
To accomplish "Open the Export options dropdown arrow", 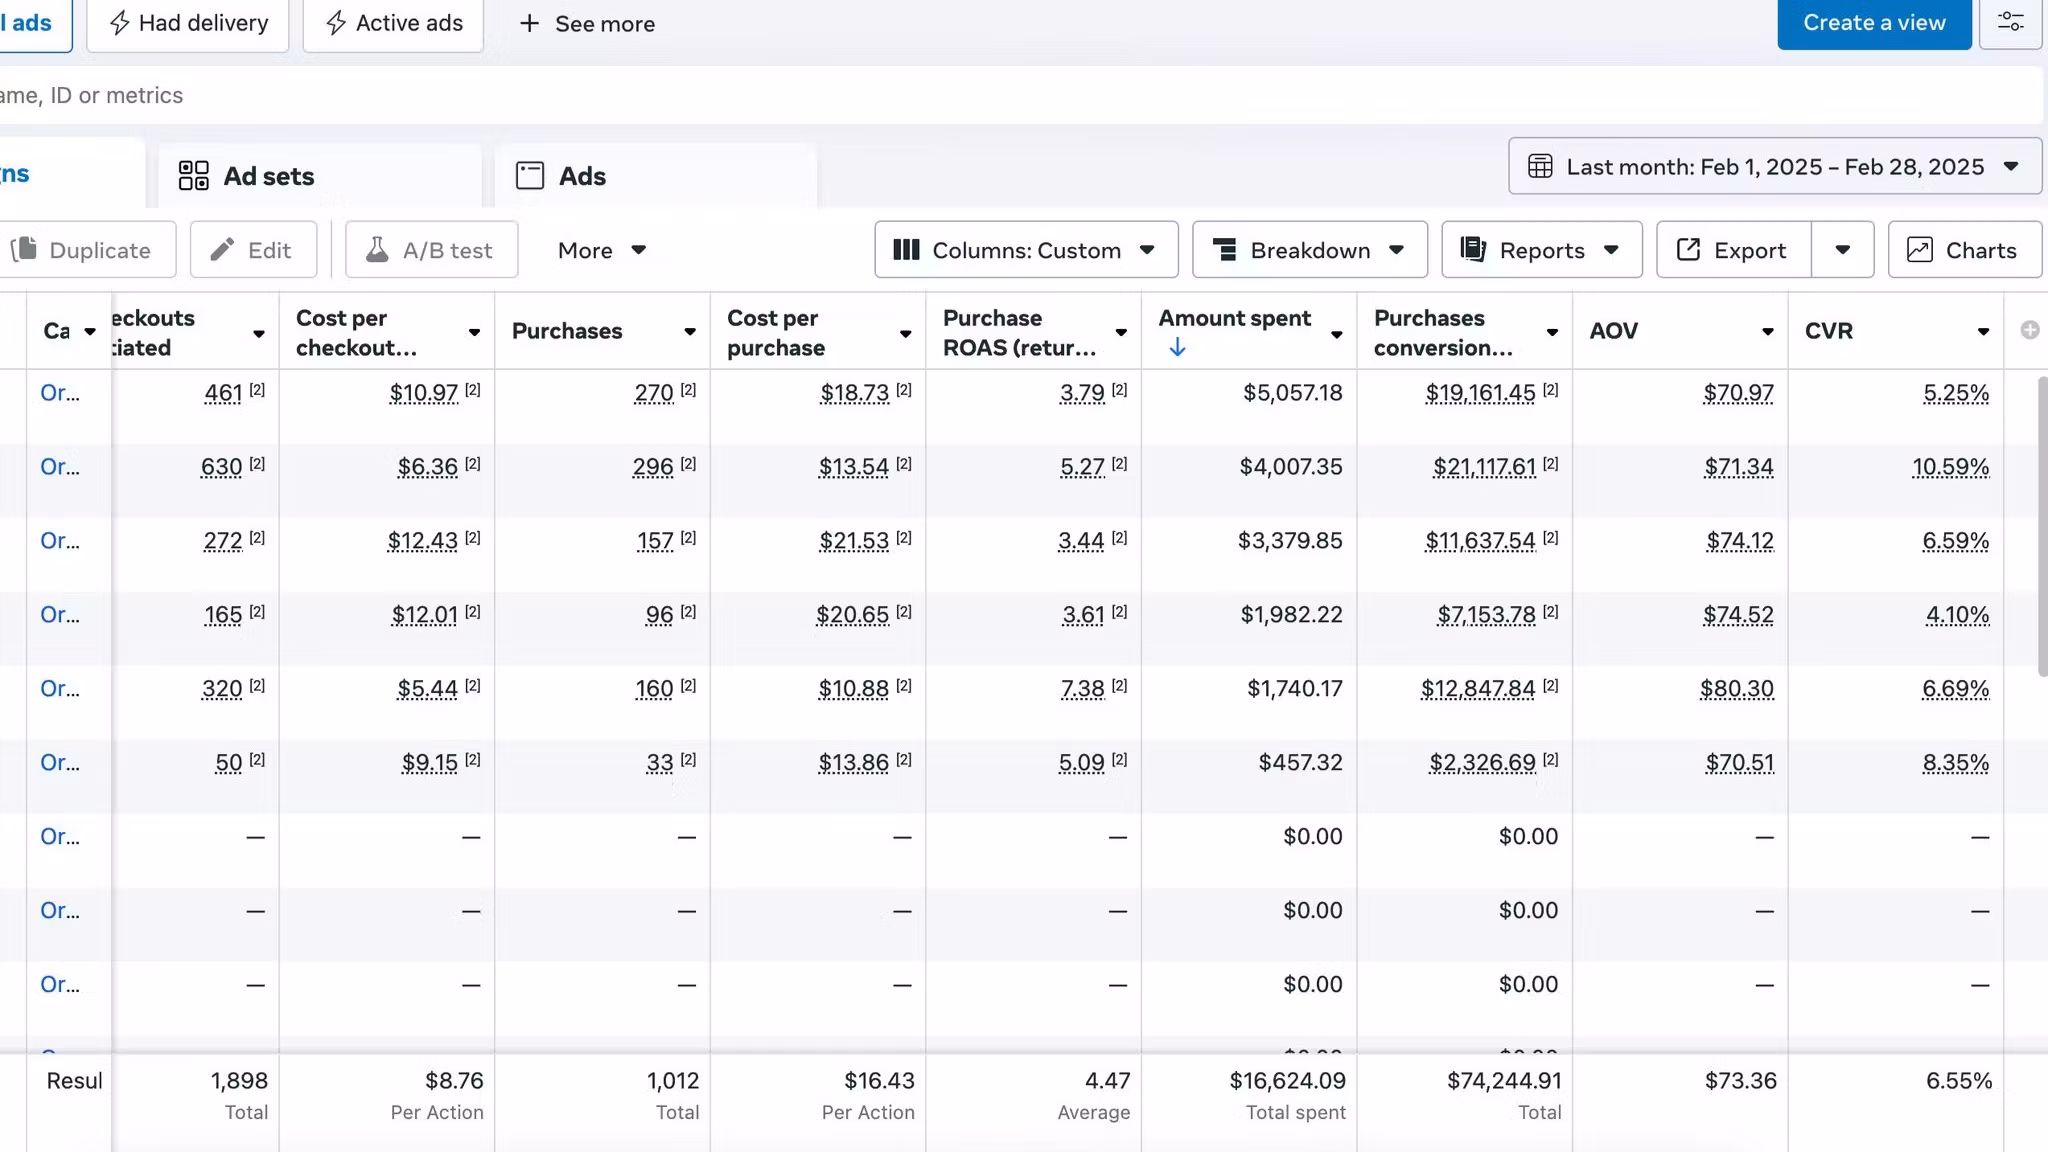I will point(1842,250).
